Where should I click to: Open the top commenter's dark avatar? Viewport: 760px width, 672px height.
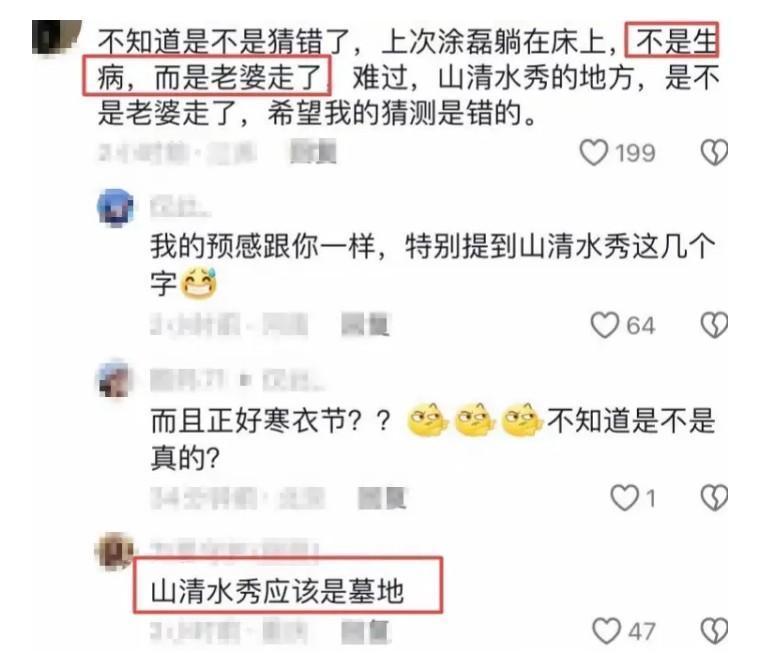coord(55,37)
